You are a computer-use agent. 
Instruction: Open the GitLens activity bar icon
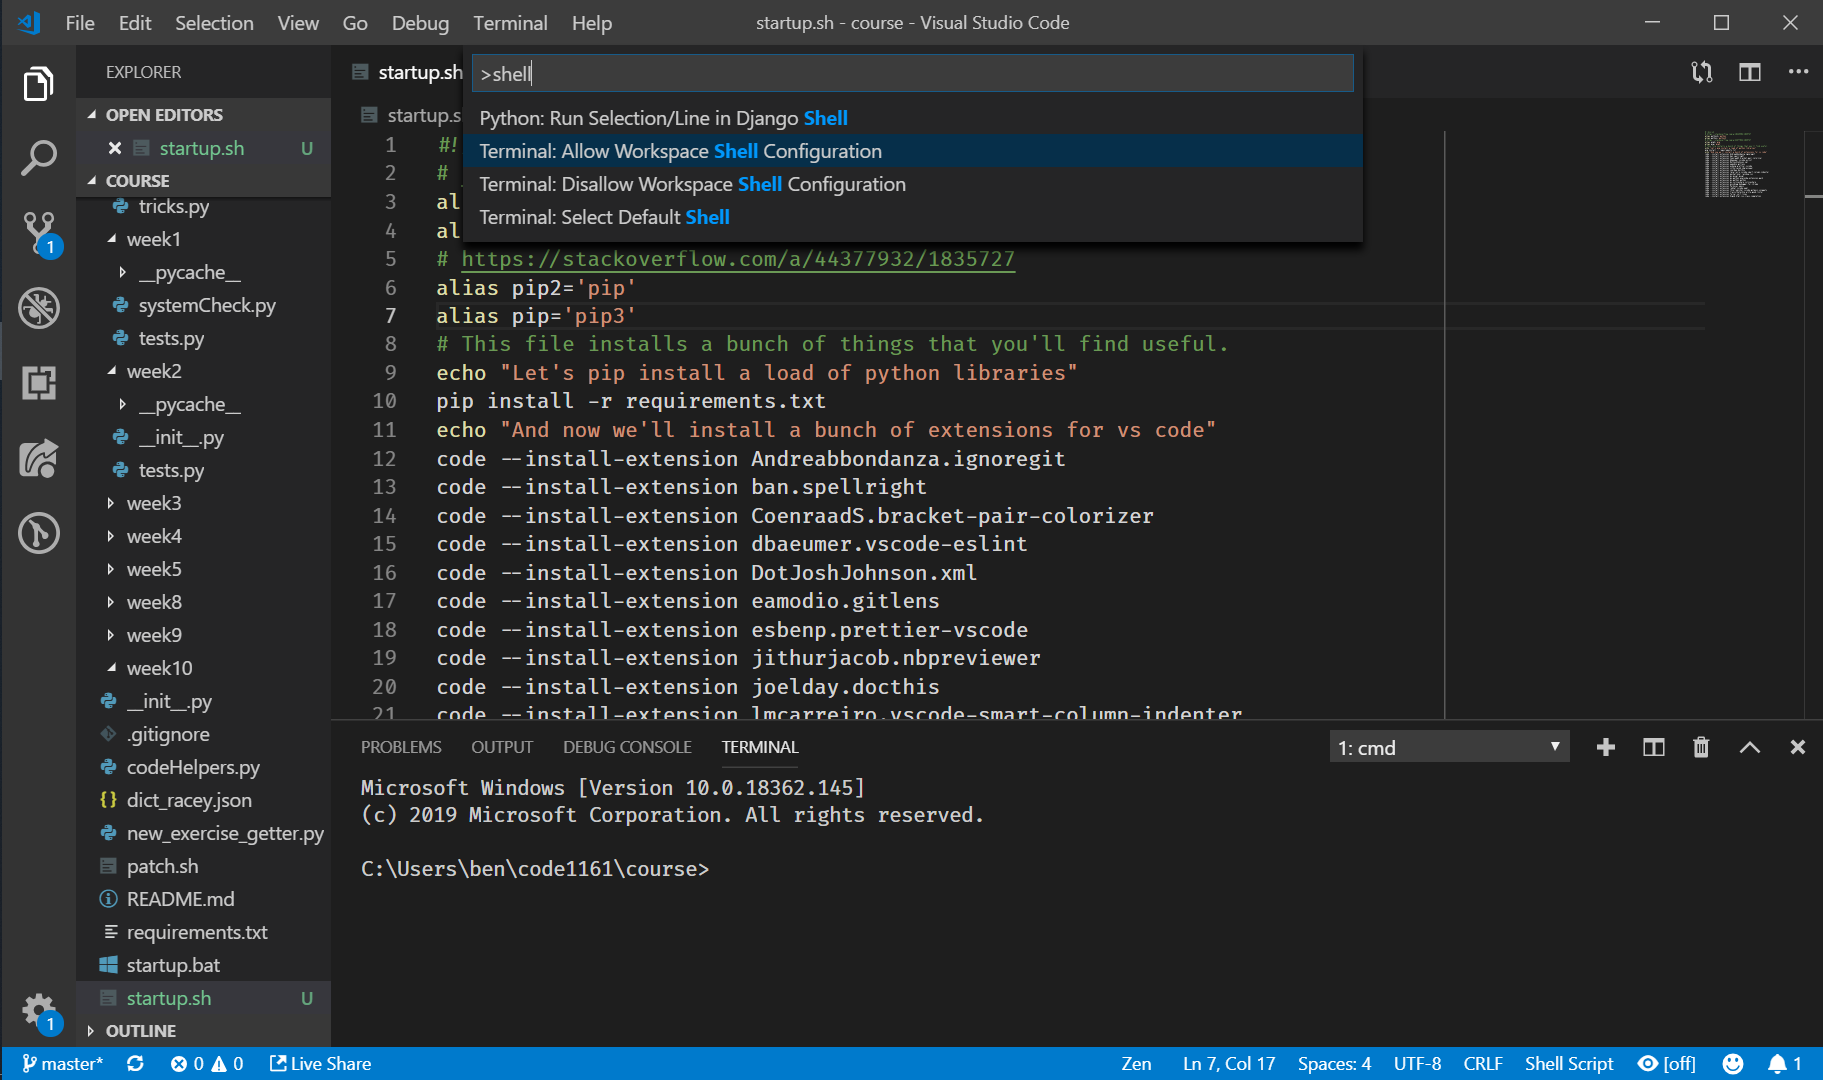point(38,533)
